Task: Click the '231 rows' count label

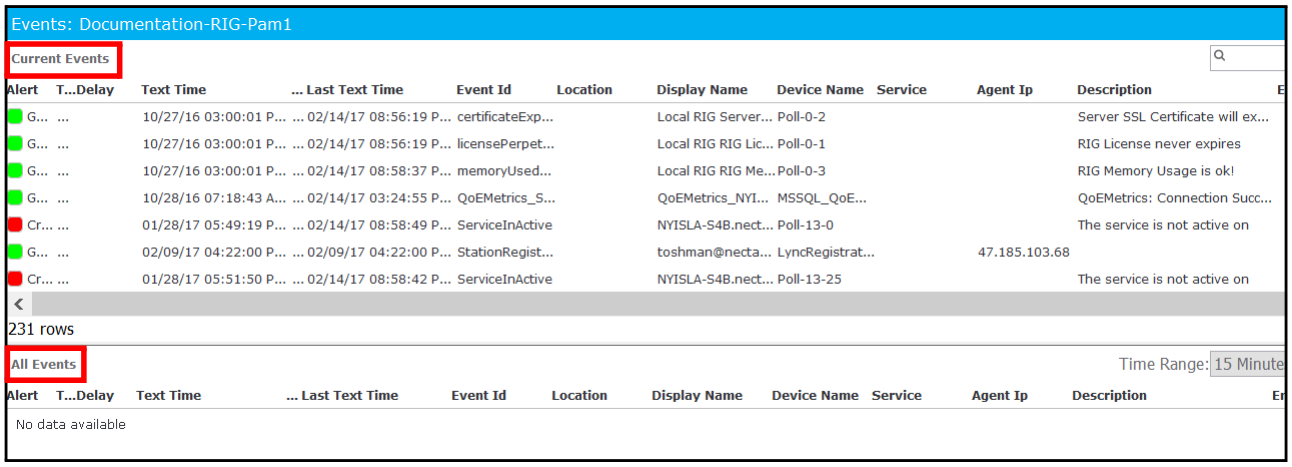Action: [x=41, y=329]
